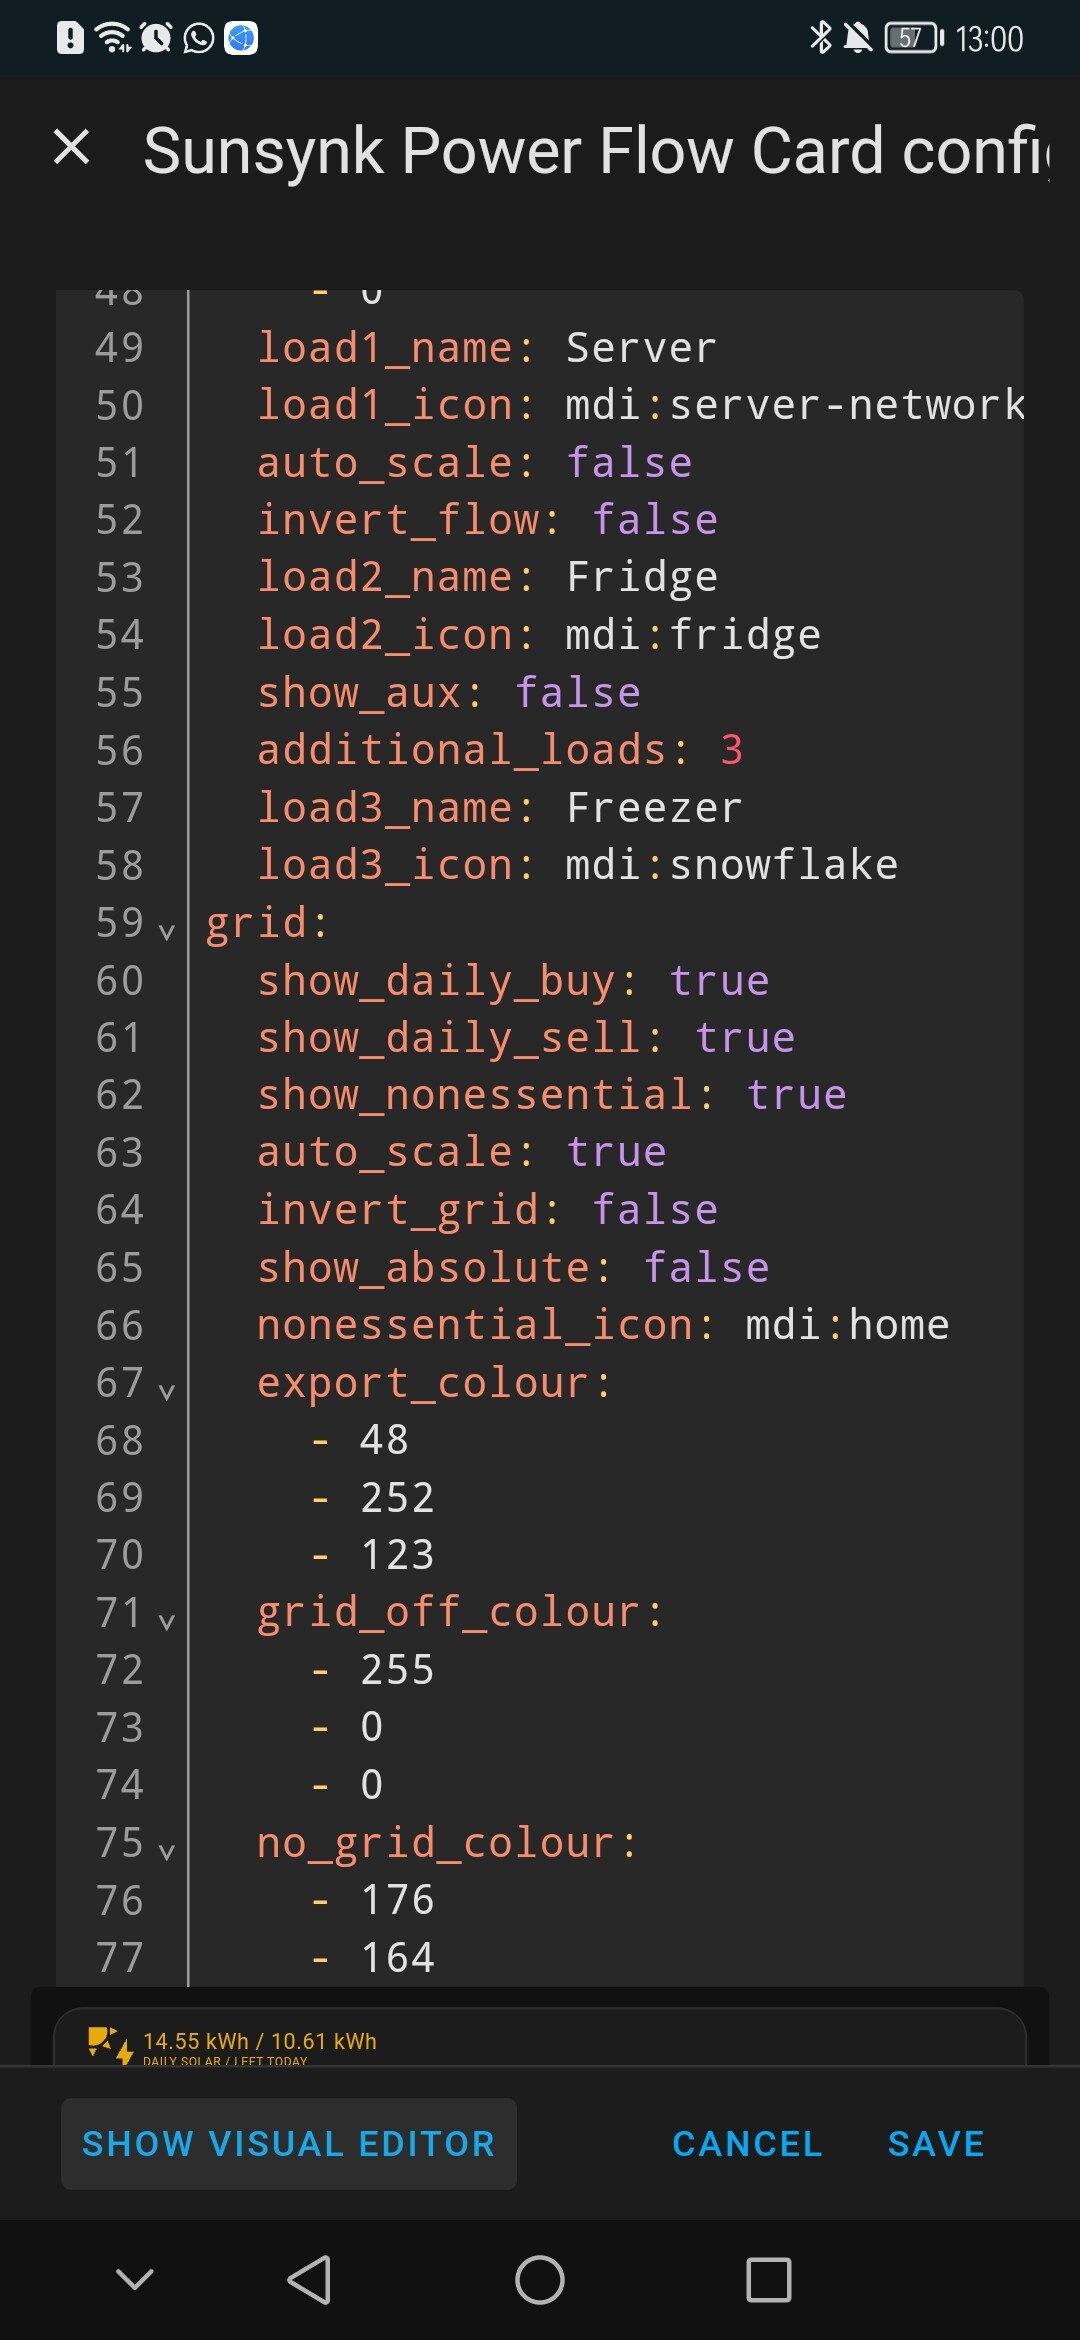Collapse the no_grid_colour fold arrow

(x=167, y=1850)
